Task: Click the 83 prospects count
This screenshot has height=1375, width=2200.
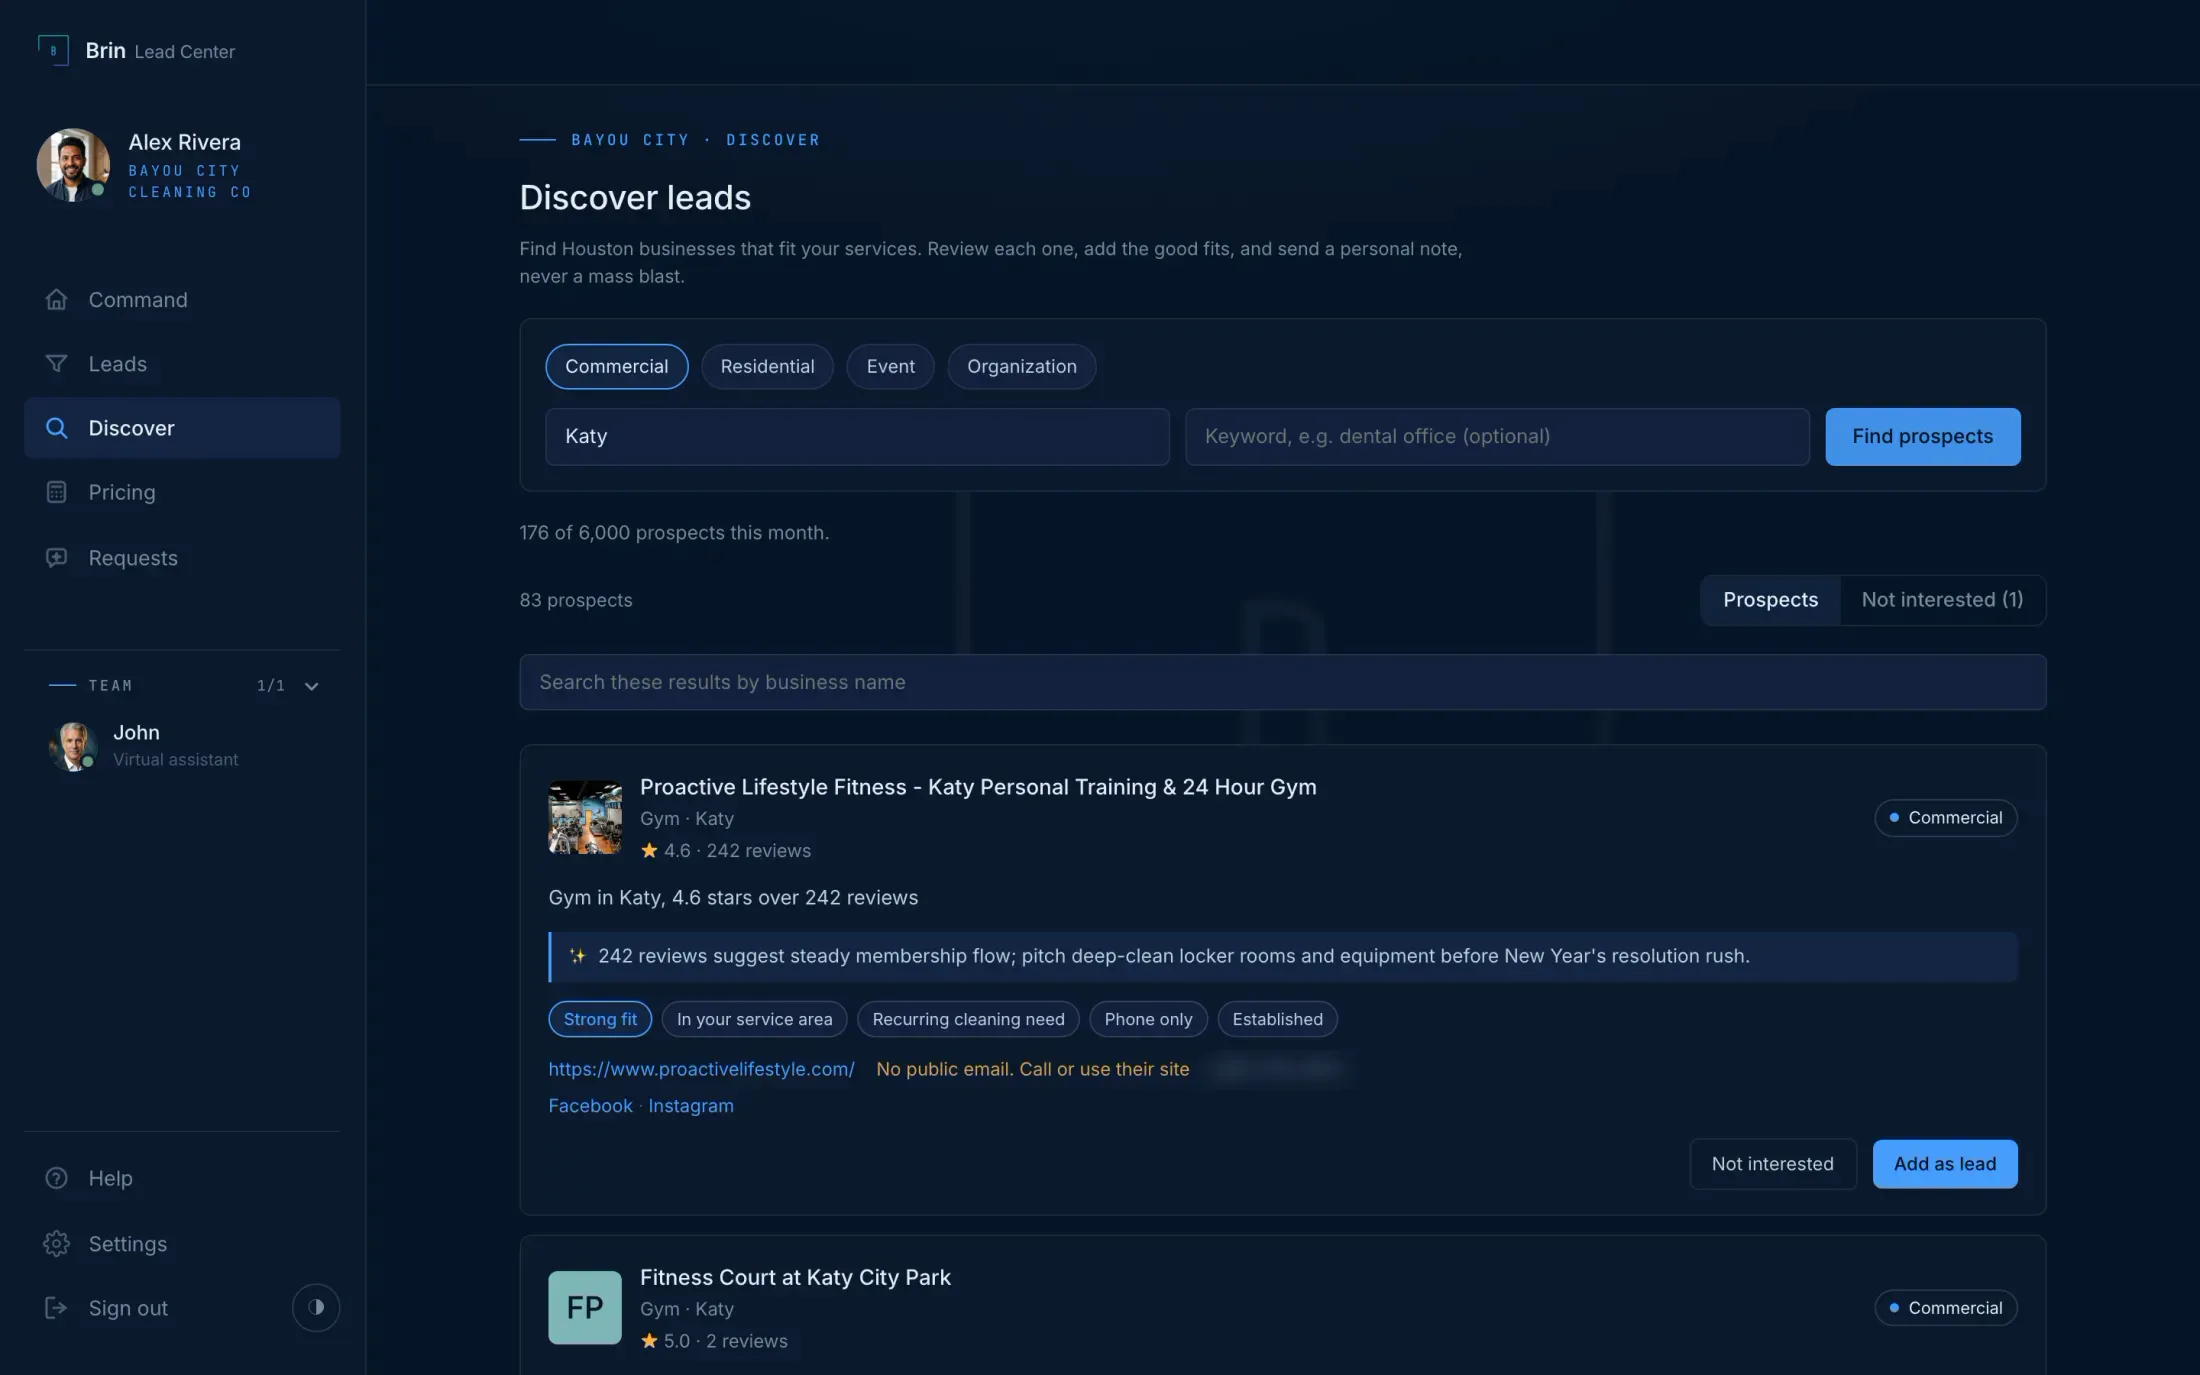Action: pos(576,600)
